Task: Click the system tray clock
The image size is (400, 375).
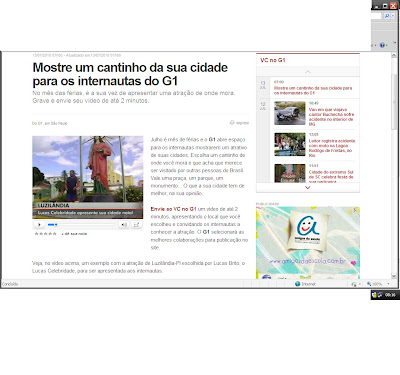Action: pyautogui.click(x=390, y=295)
